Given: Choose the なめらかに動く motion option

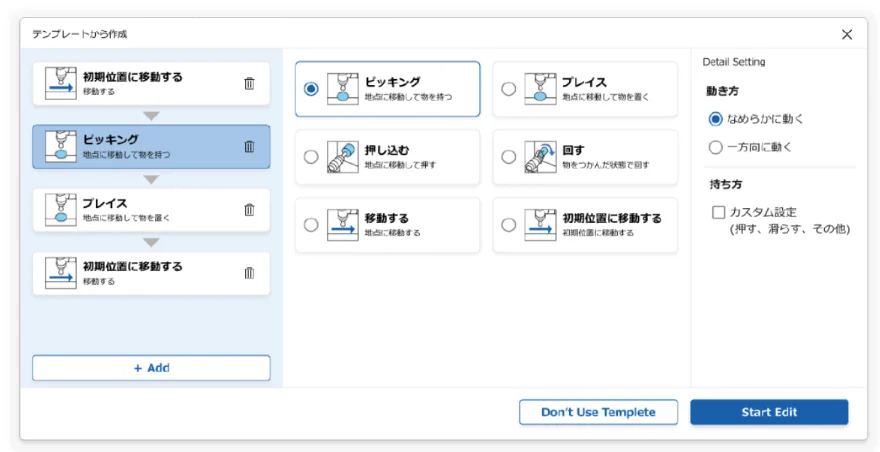Looking at the screenshot, I should [x=715, y=119].
